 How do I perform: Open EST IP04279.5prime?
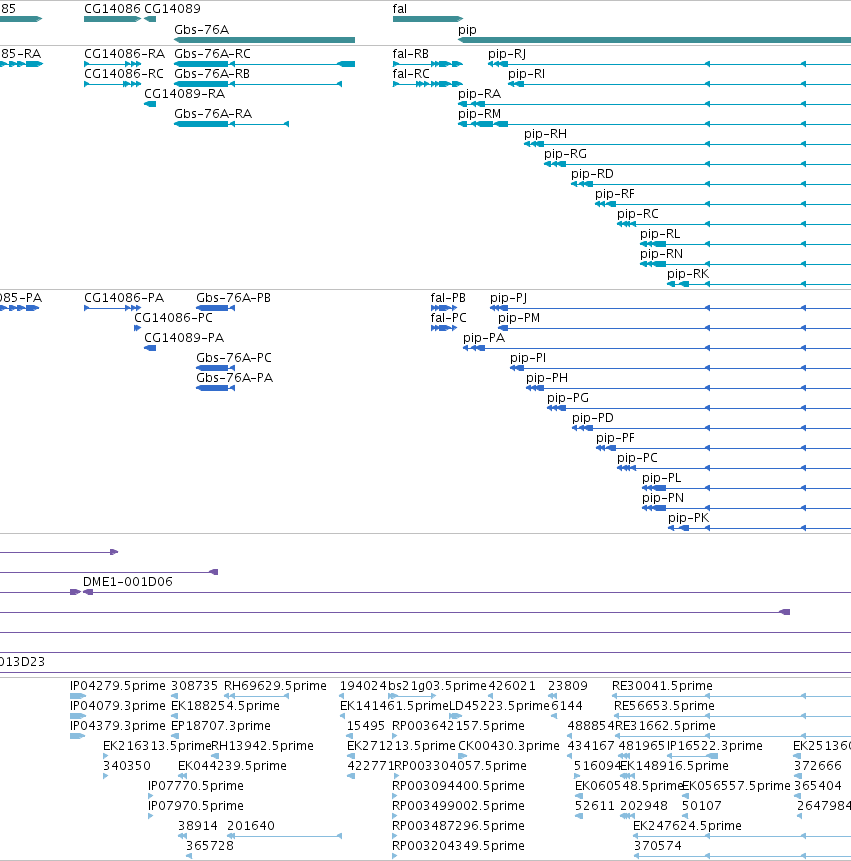pos(117,686)
